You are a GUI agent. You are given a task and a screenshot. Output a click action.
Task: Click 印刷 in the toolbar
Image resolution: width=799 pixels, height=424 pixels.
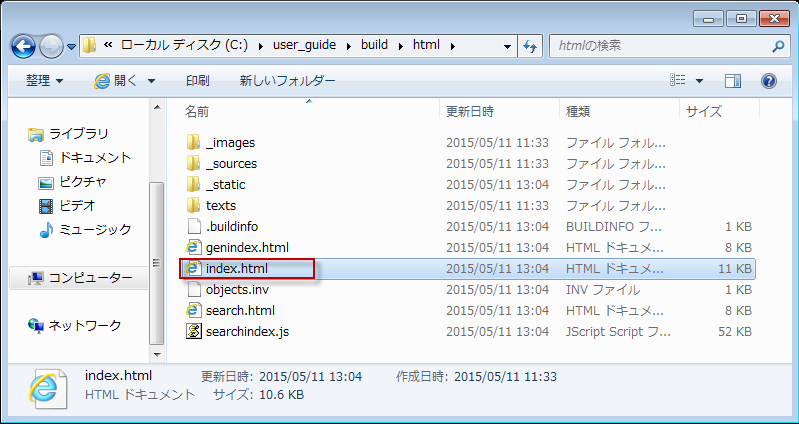[197, 81]
